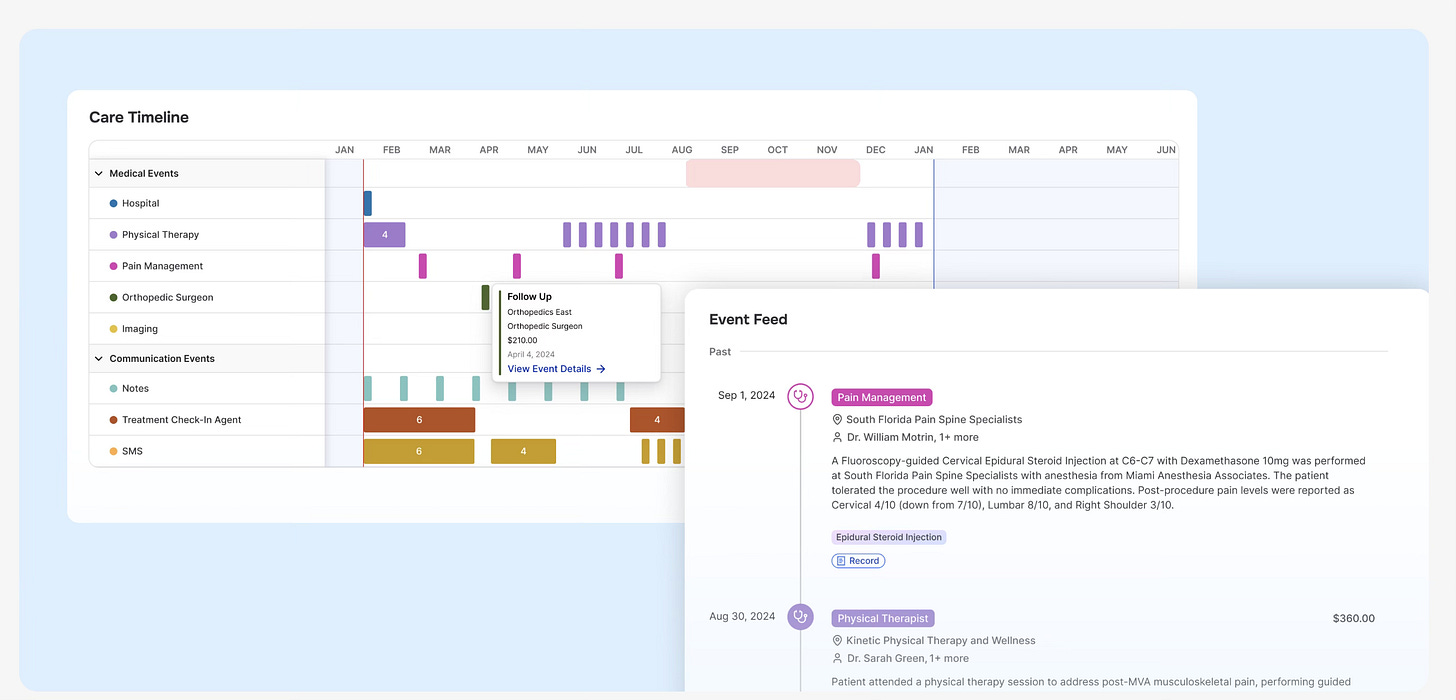Click the Follow Up title in popup
The width and height of the screenshot is (1456, 700).
pos(529,296)
